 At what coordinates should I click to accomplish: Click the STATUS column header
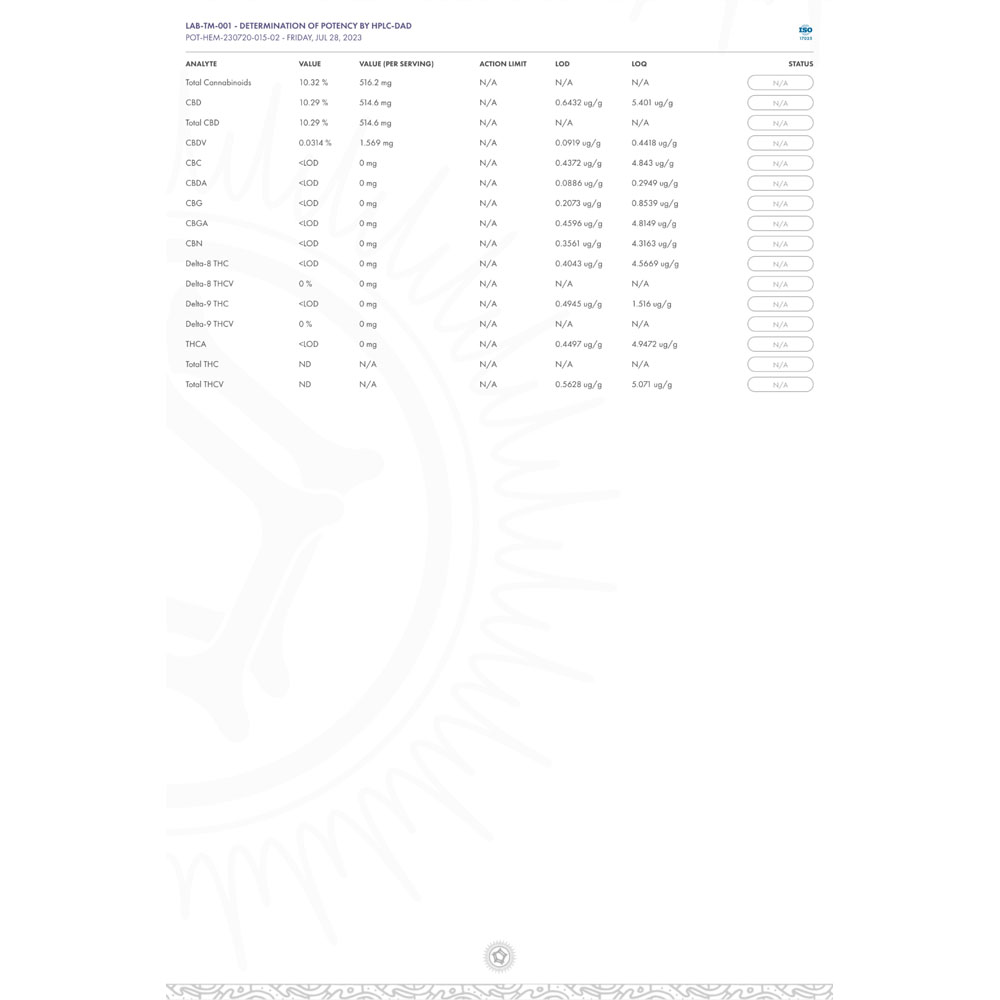click(800, 64)
